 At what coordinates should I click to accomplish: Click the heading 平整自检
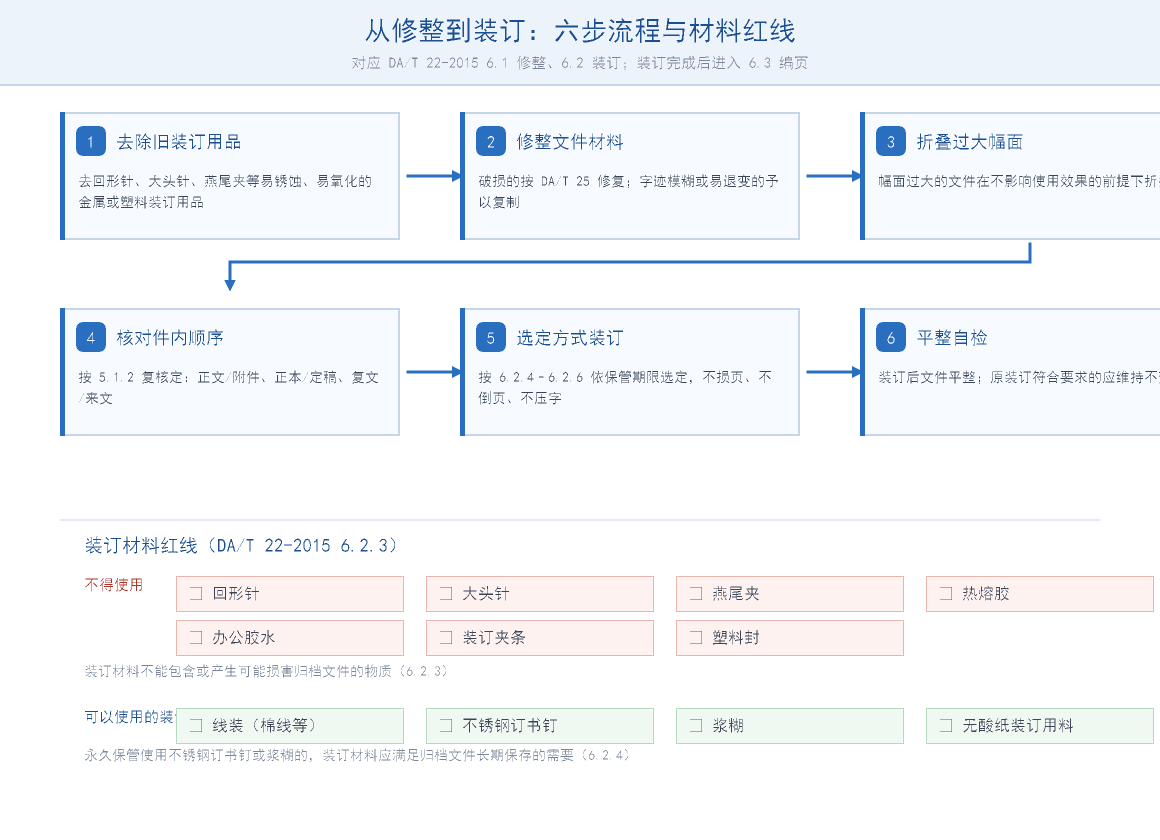[x=952, y=338]
